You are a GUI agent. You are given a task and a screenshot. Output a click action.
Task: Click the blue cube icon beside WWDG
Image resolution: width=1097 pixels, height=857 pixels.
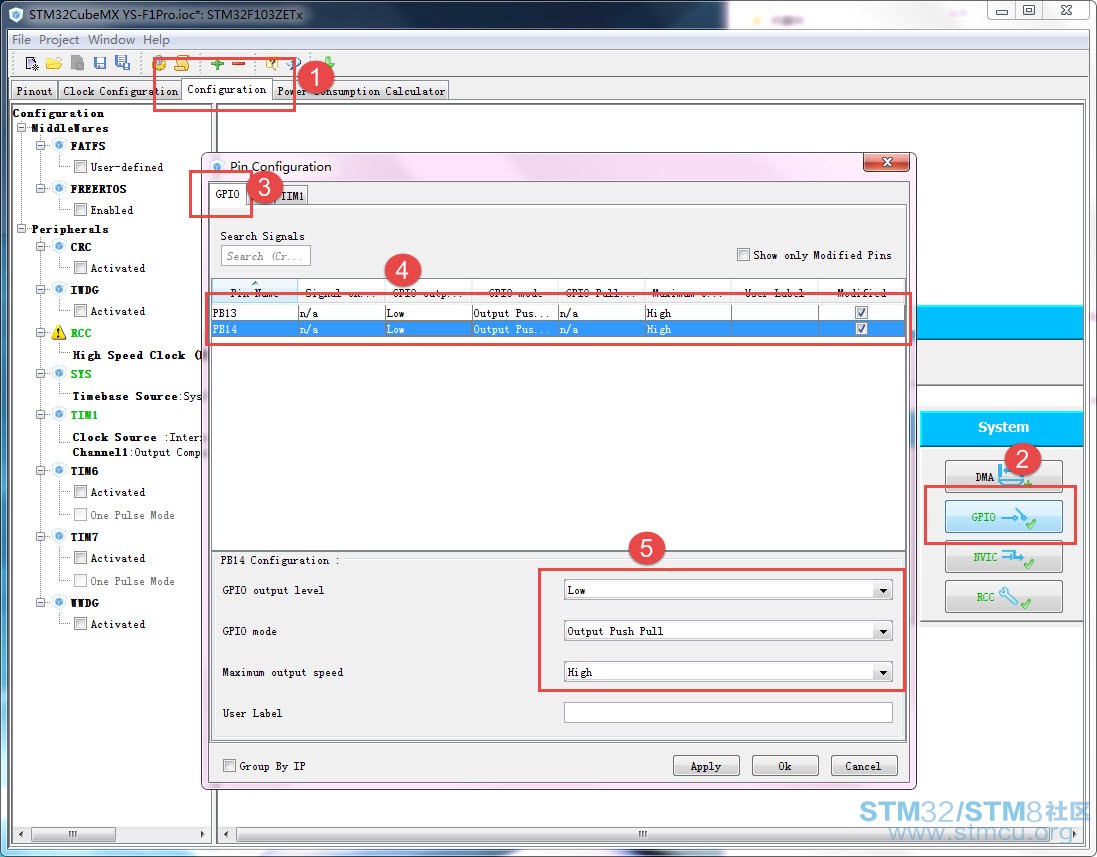pyautogui.click(x=59, y=602)
